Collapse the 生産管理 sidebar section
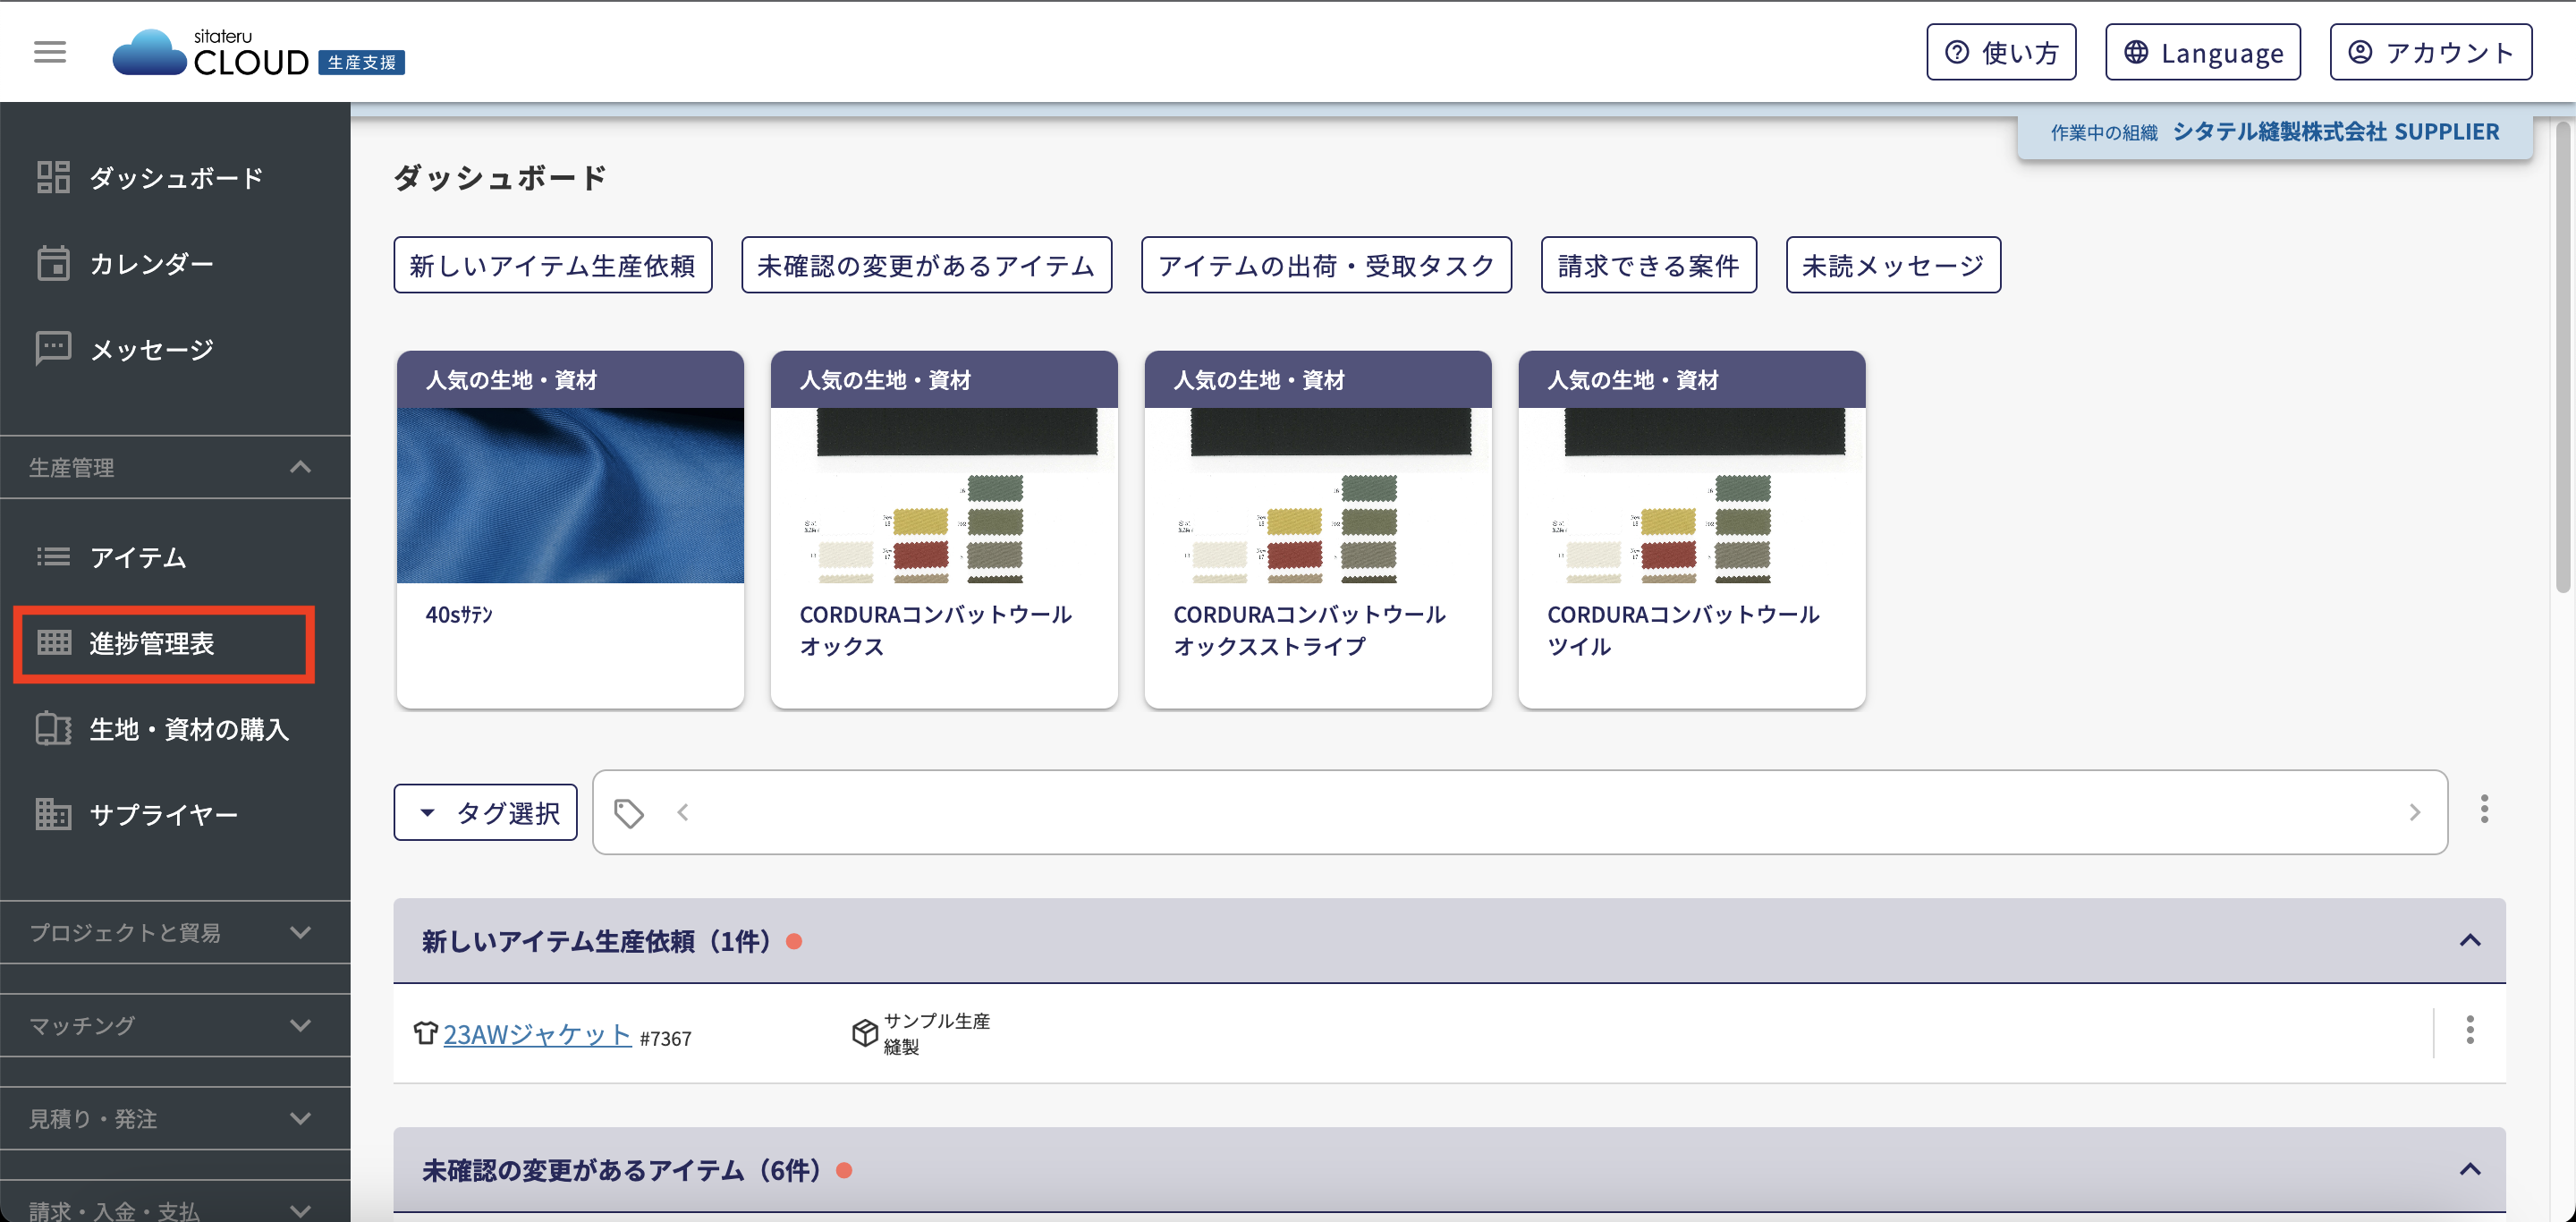Screen dimensions: 2576x1222 [300, 467]
